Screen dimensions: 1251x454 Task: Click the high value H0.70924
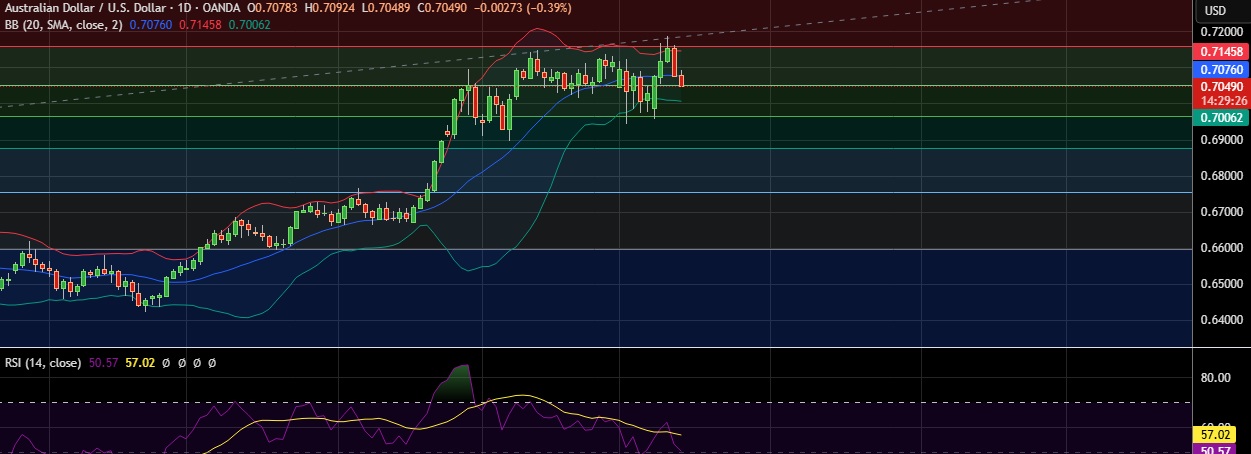point(331,10)
